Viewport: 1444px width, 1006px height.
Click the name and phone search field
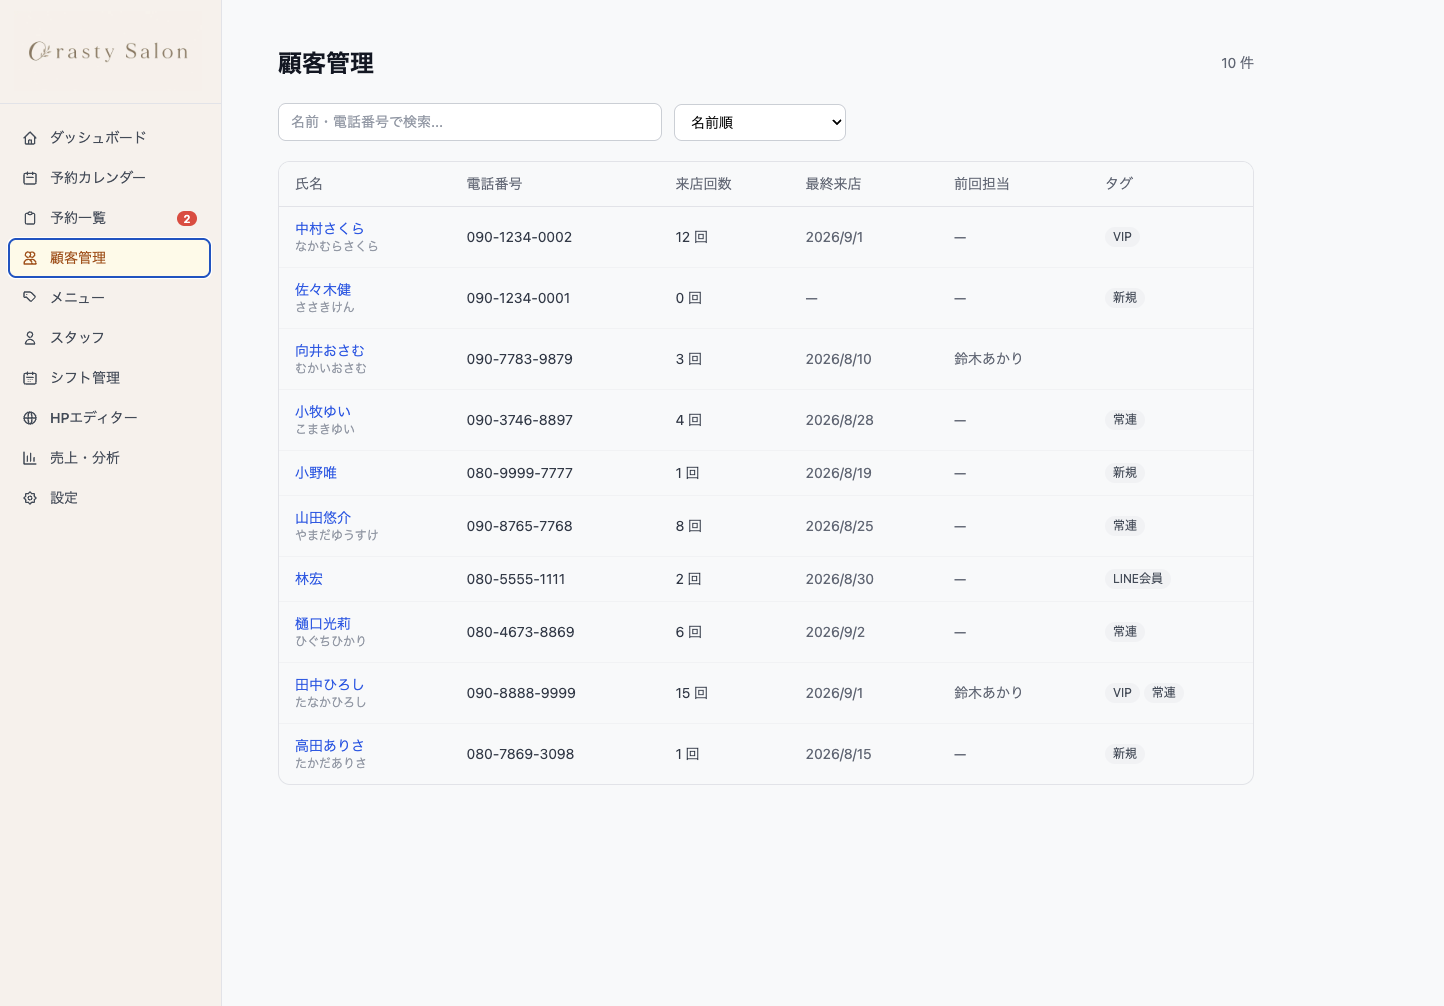pos(470,122)
